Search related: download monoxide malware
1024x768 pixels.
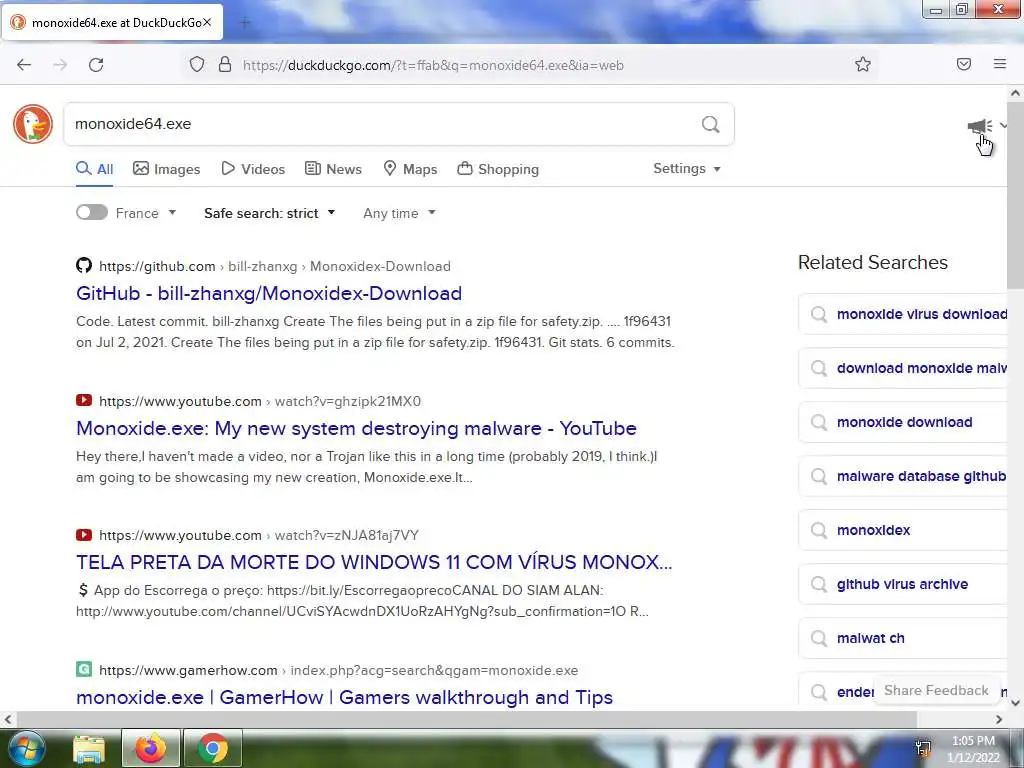[904, 368]
